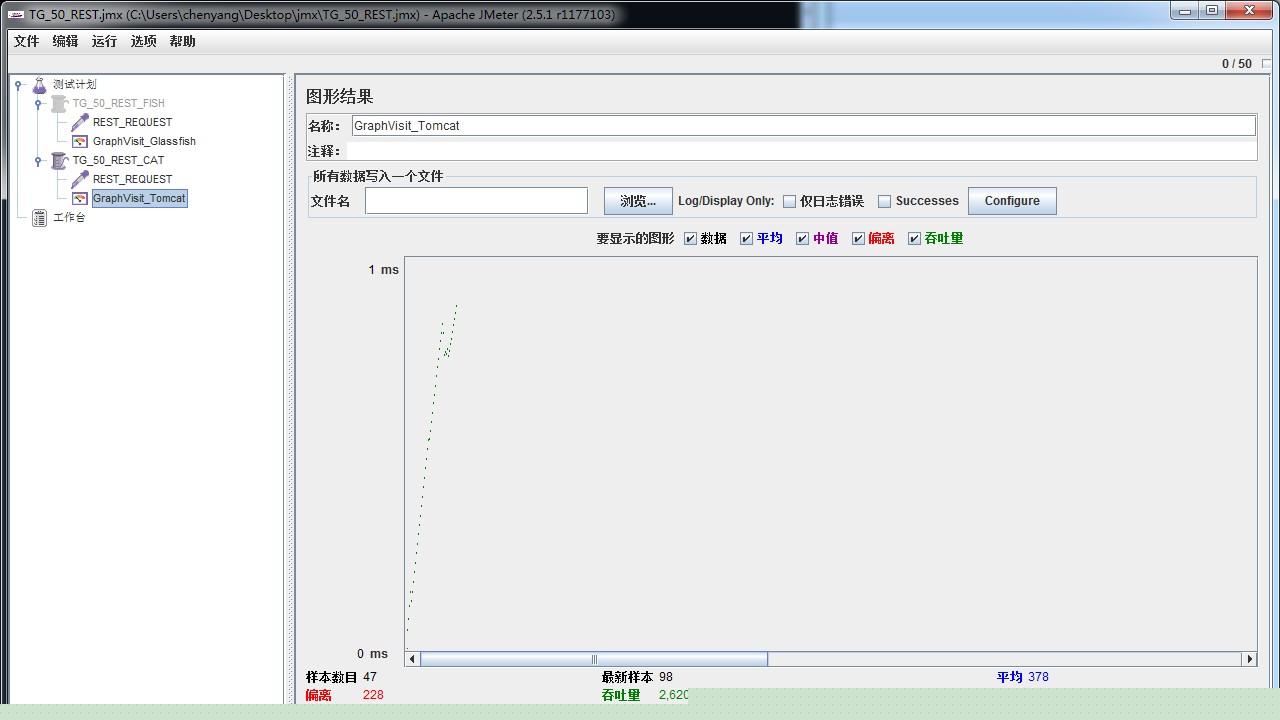Open the 运行 menu
This screenshot has width=1280, height=720.
point(104,41)
